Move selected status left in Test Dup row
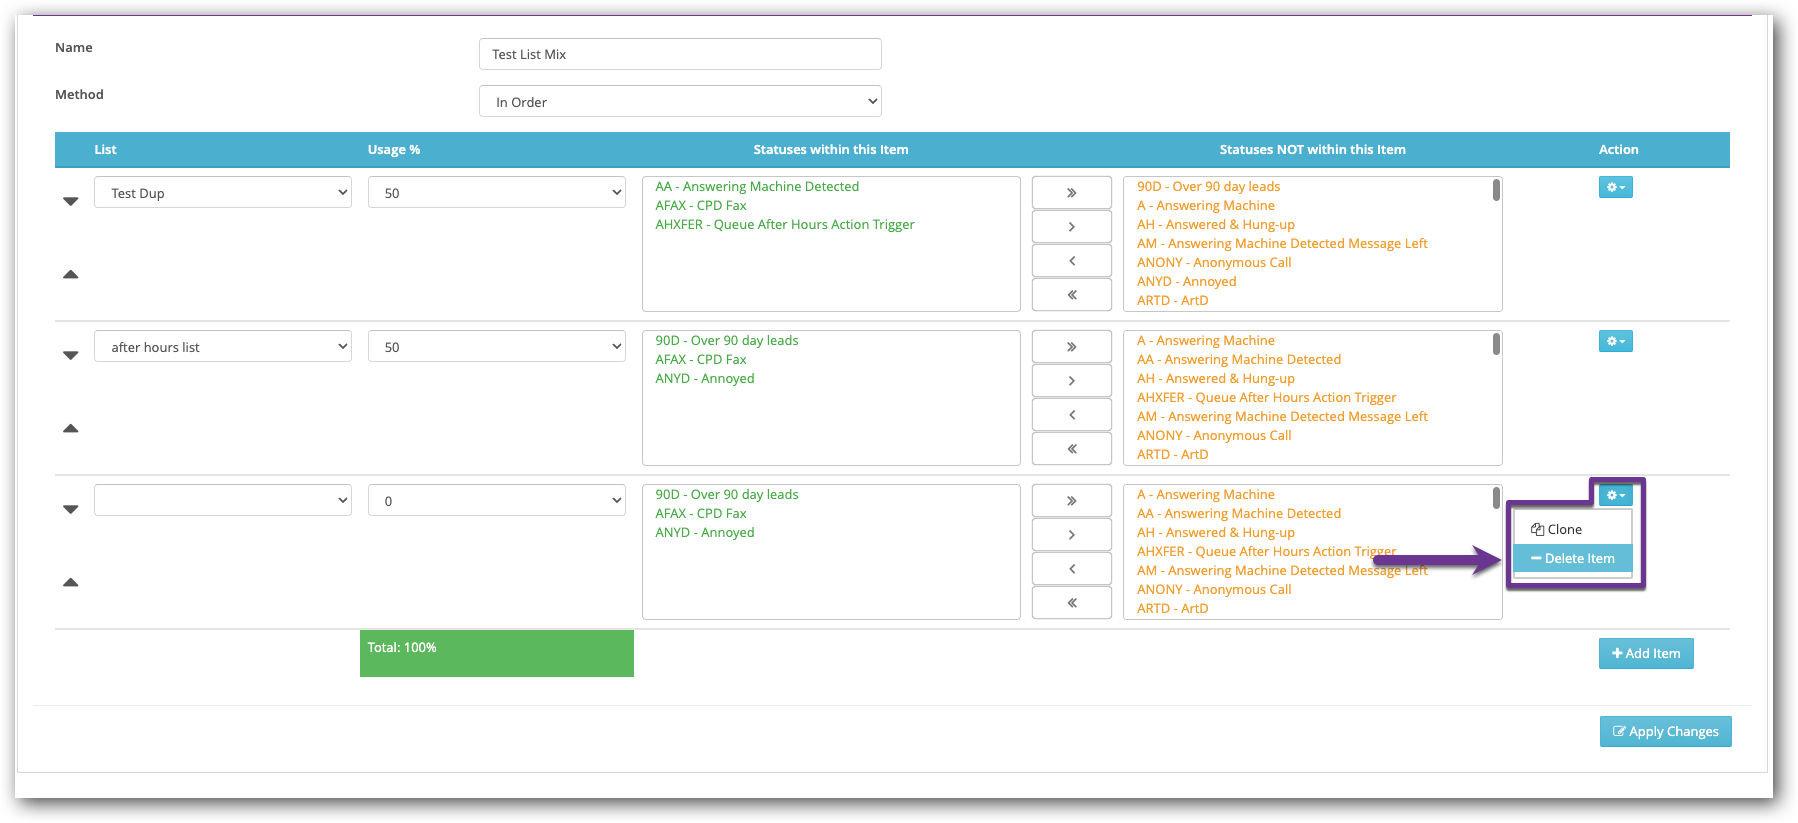This screenshot has width=1798, height=823. click(x=1071, y=261)
